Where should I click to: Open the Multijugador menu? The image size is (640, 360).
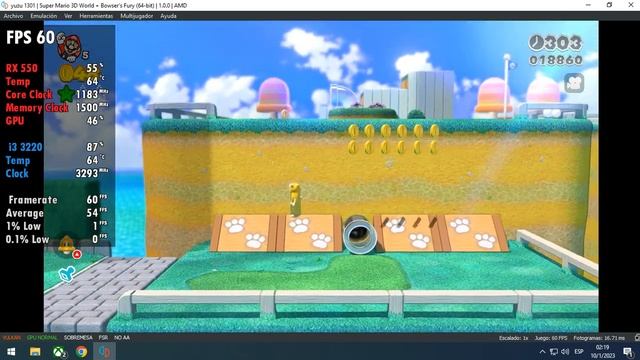pos(136,16)
